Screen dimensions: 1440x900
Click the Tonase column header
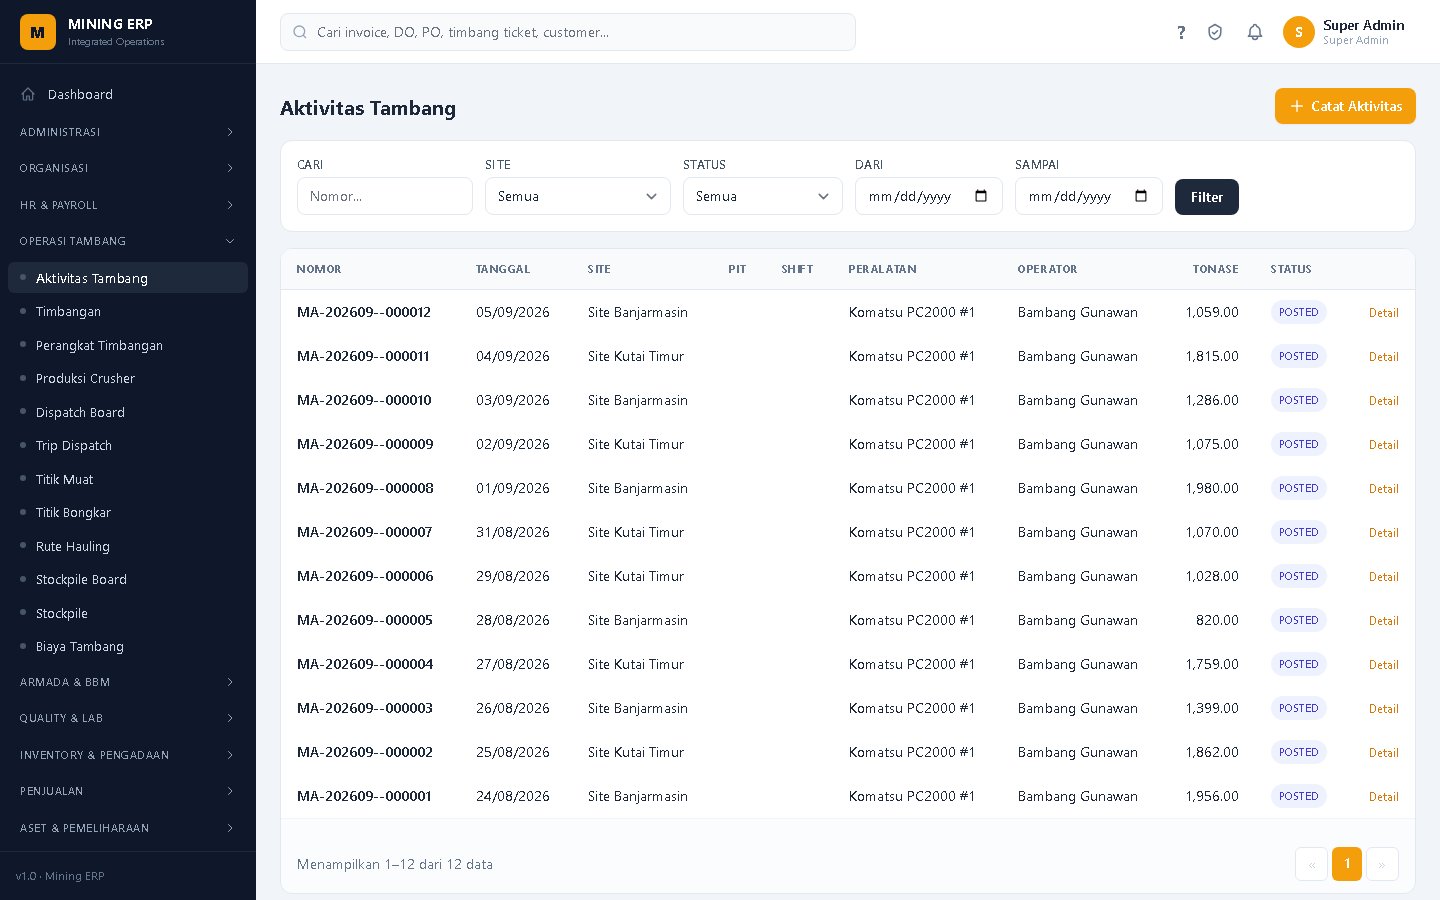coord(1215,269)
